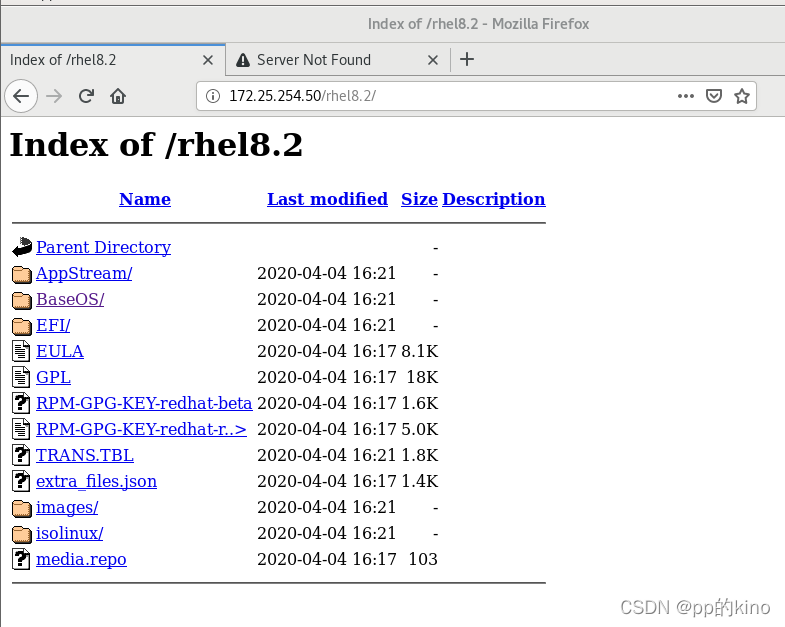This screenshot has width=785, height=627.
Task: Open the images/ directory
Action: [67, 508]
